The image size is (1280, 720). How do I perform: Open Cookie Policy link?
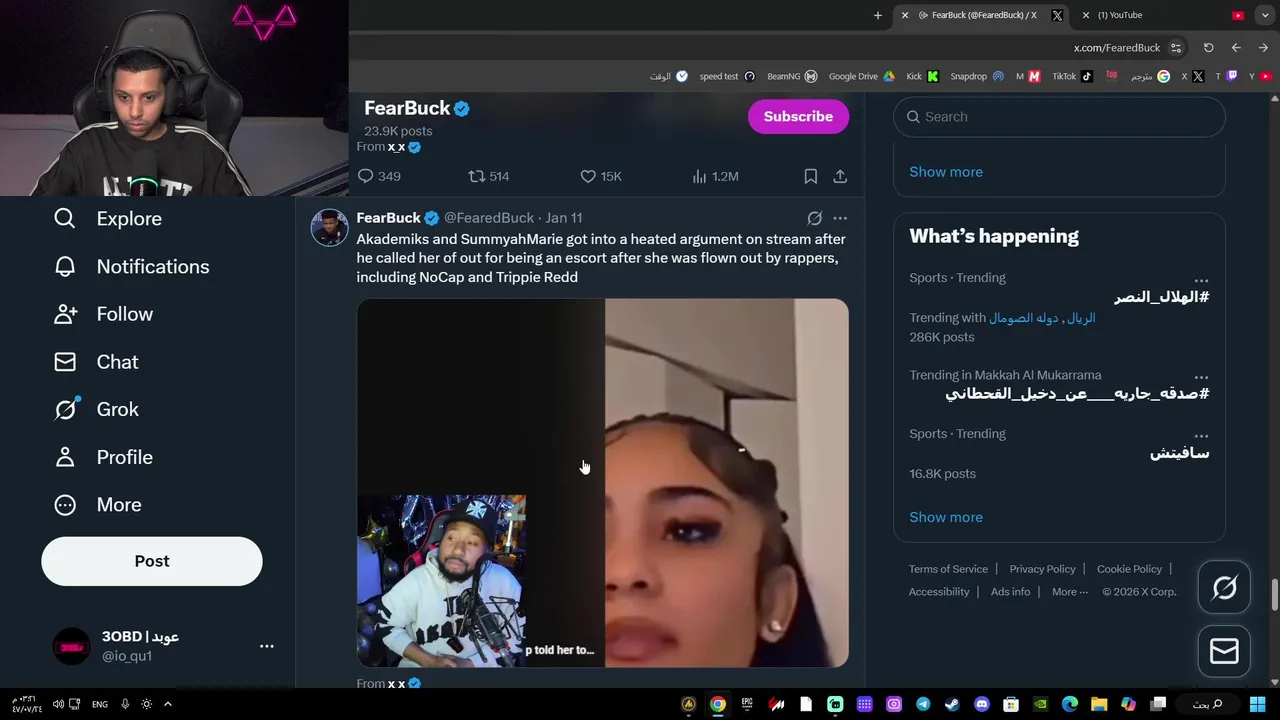click(x=1129, y=569)
